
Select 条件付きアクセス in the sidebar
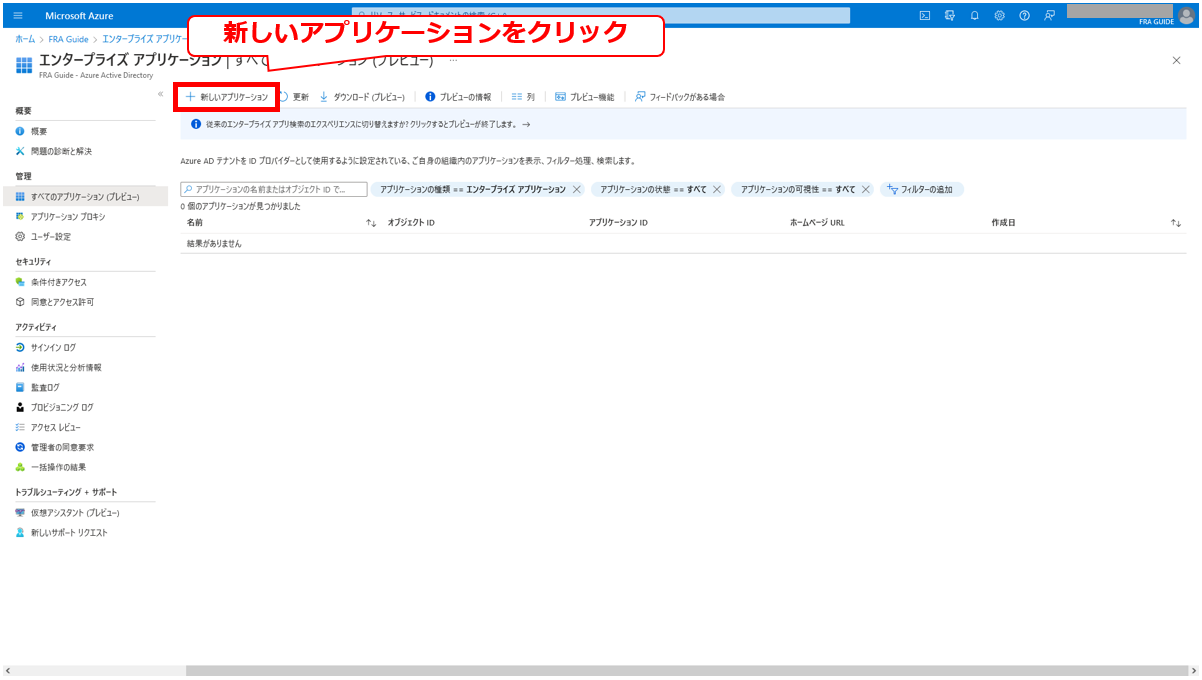(58, 282)
